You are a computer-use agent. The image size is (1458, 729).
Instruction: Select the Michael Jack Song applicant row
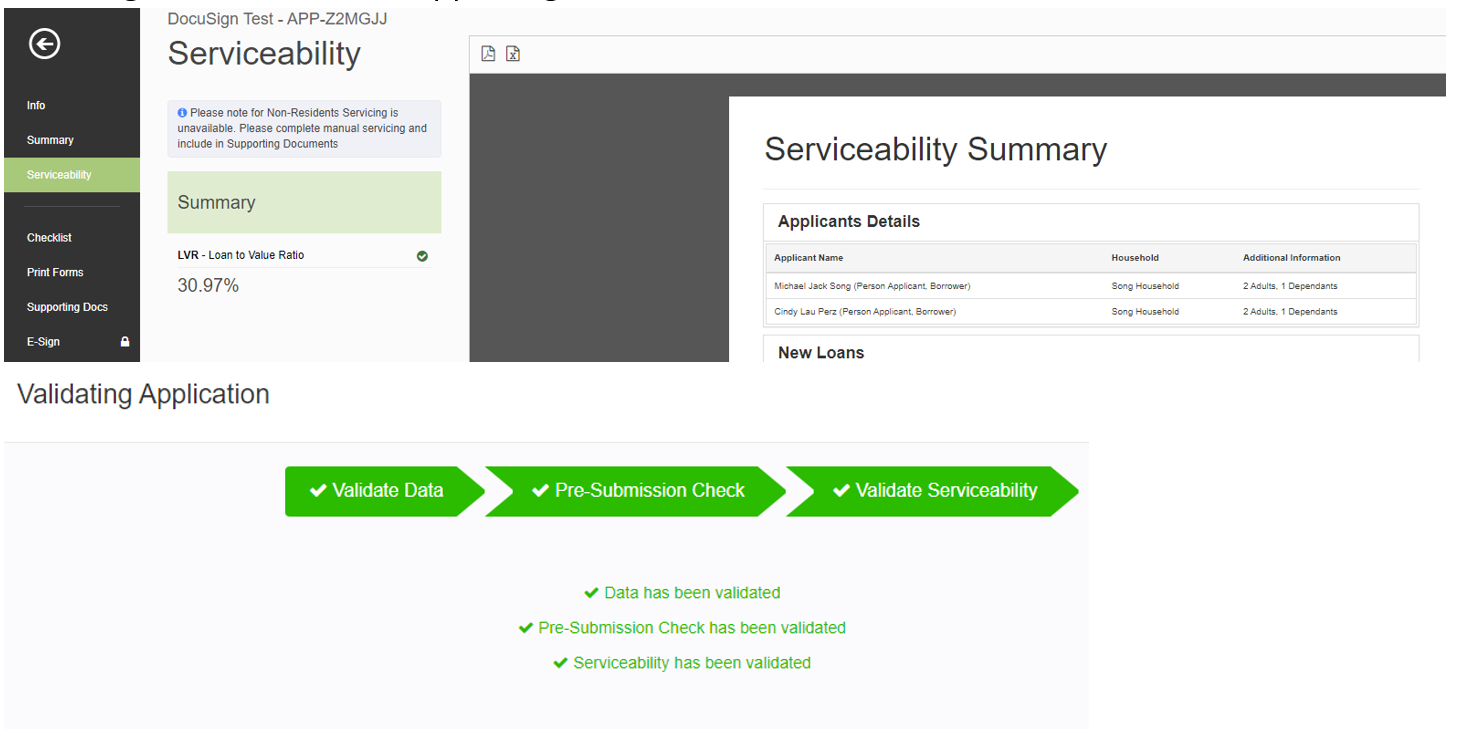pos(872,286)
